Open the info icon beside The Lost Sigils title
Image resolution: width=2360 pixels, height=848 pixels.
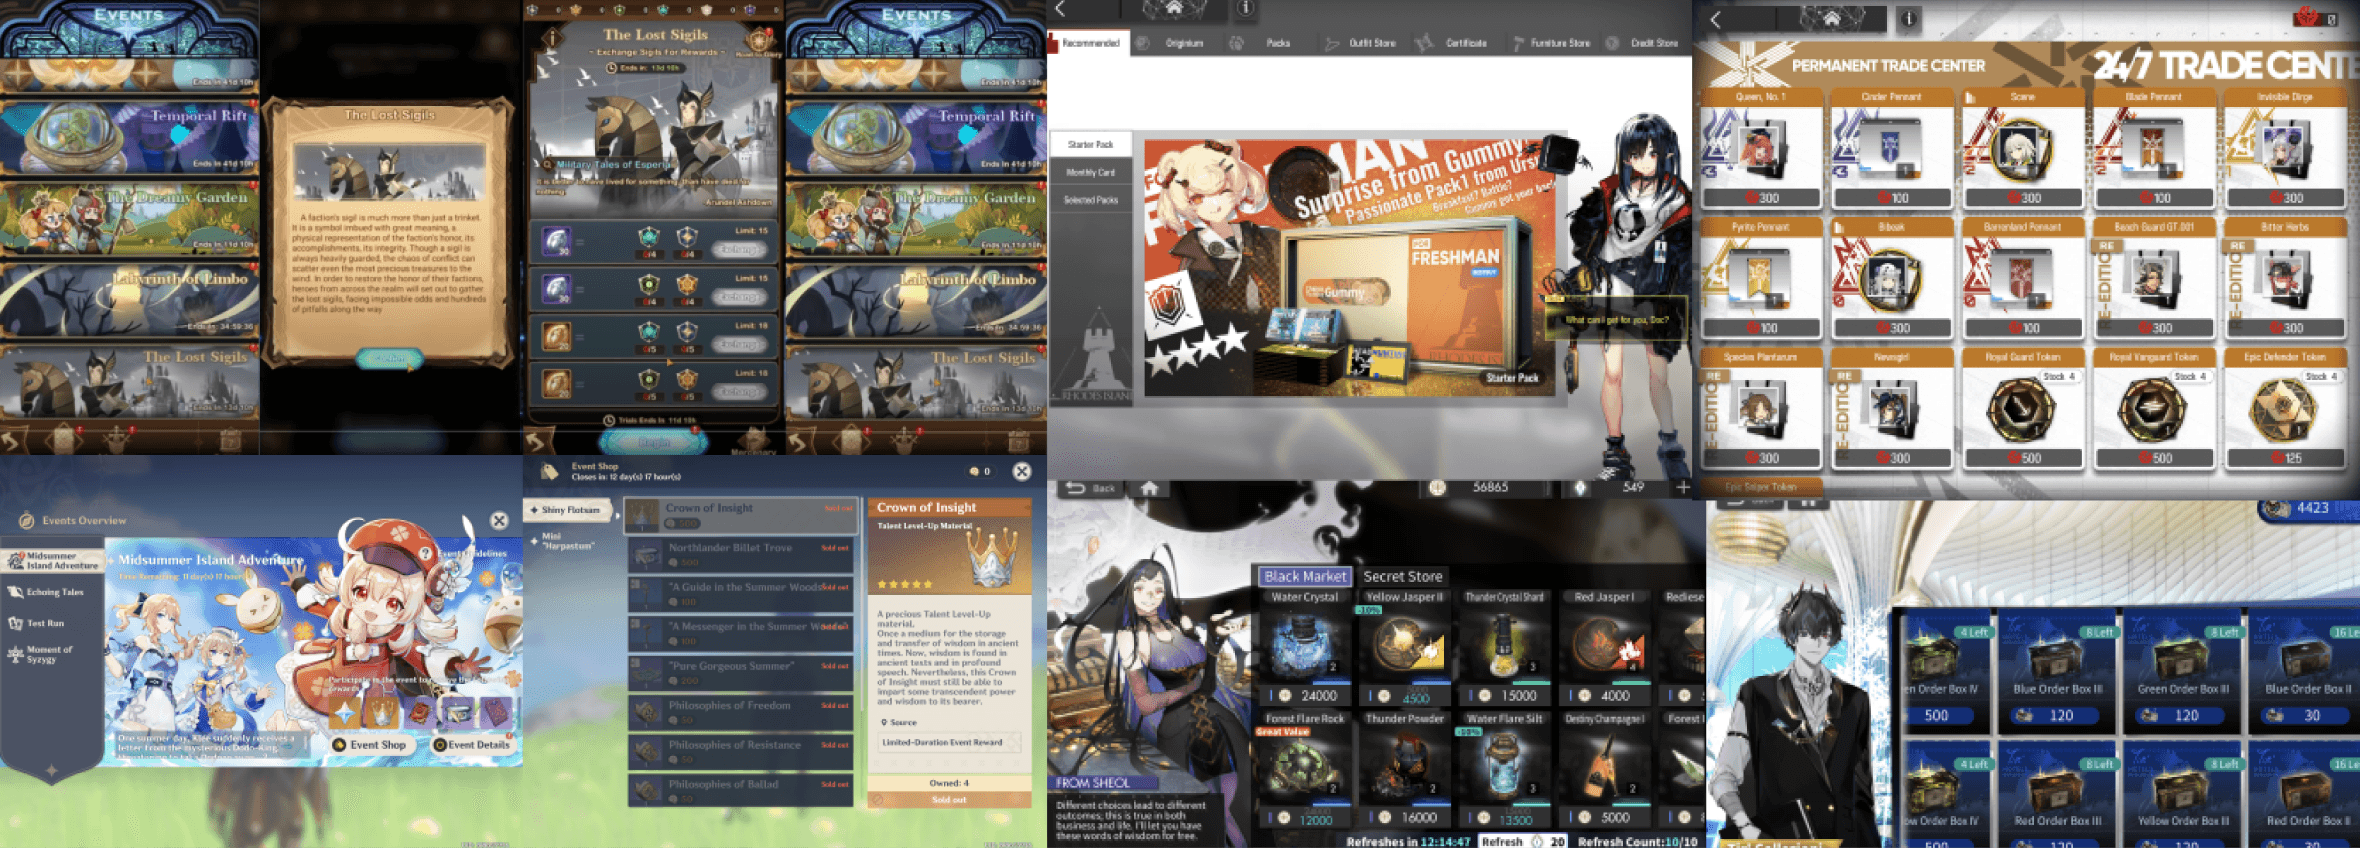click(553, 38)
